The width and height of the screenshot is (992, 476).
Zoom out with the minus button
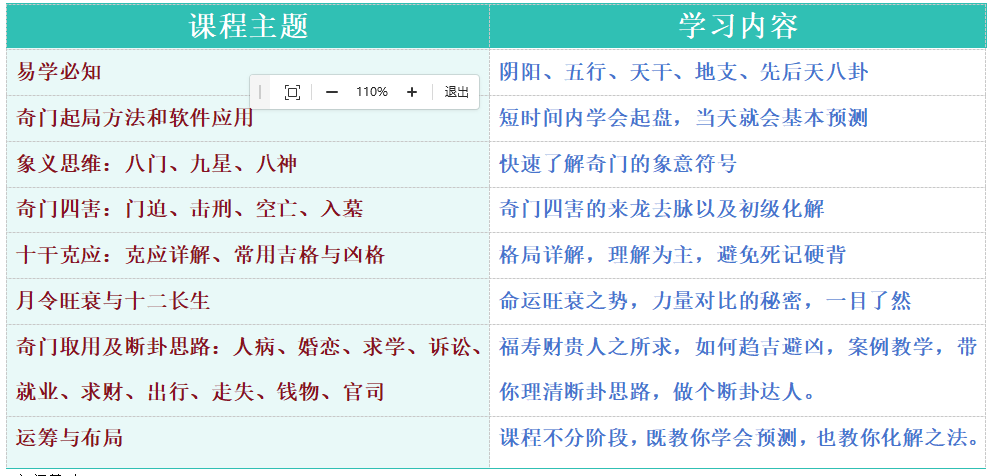click(332, 92)
